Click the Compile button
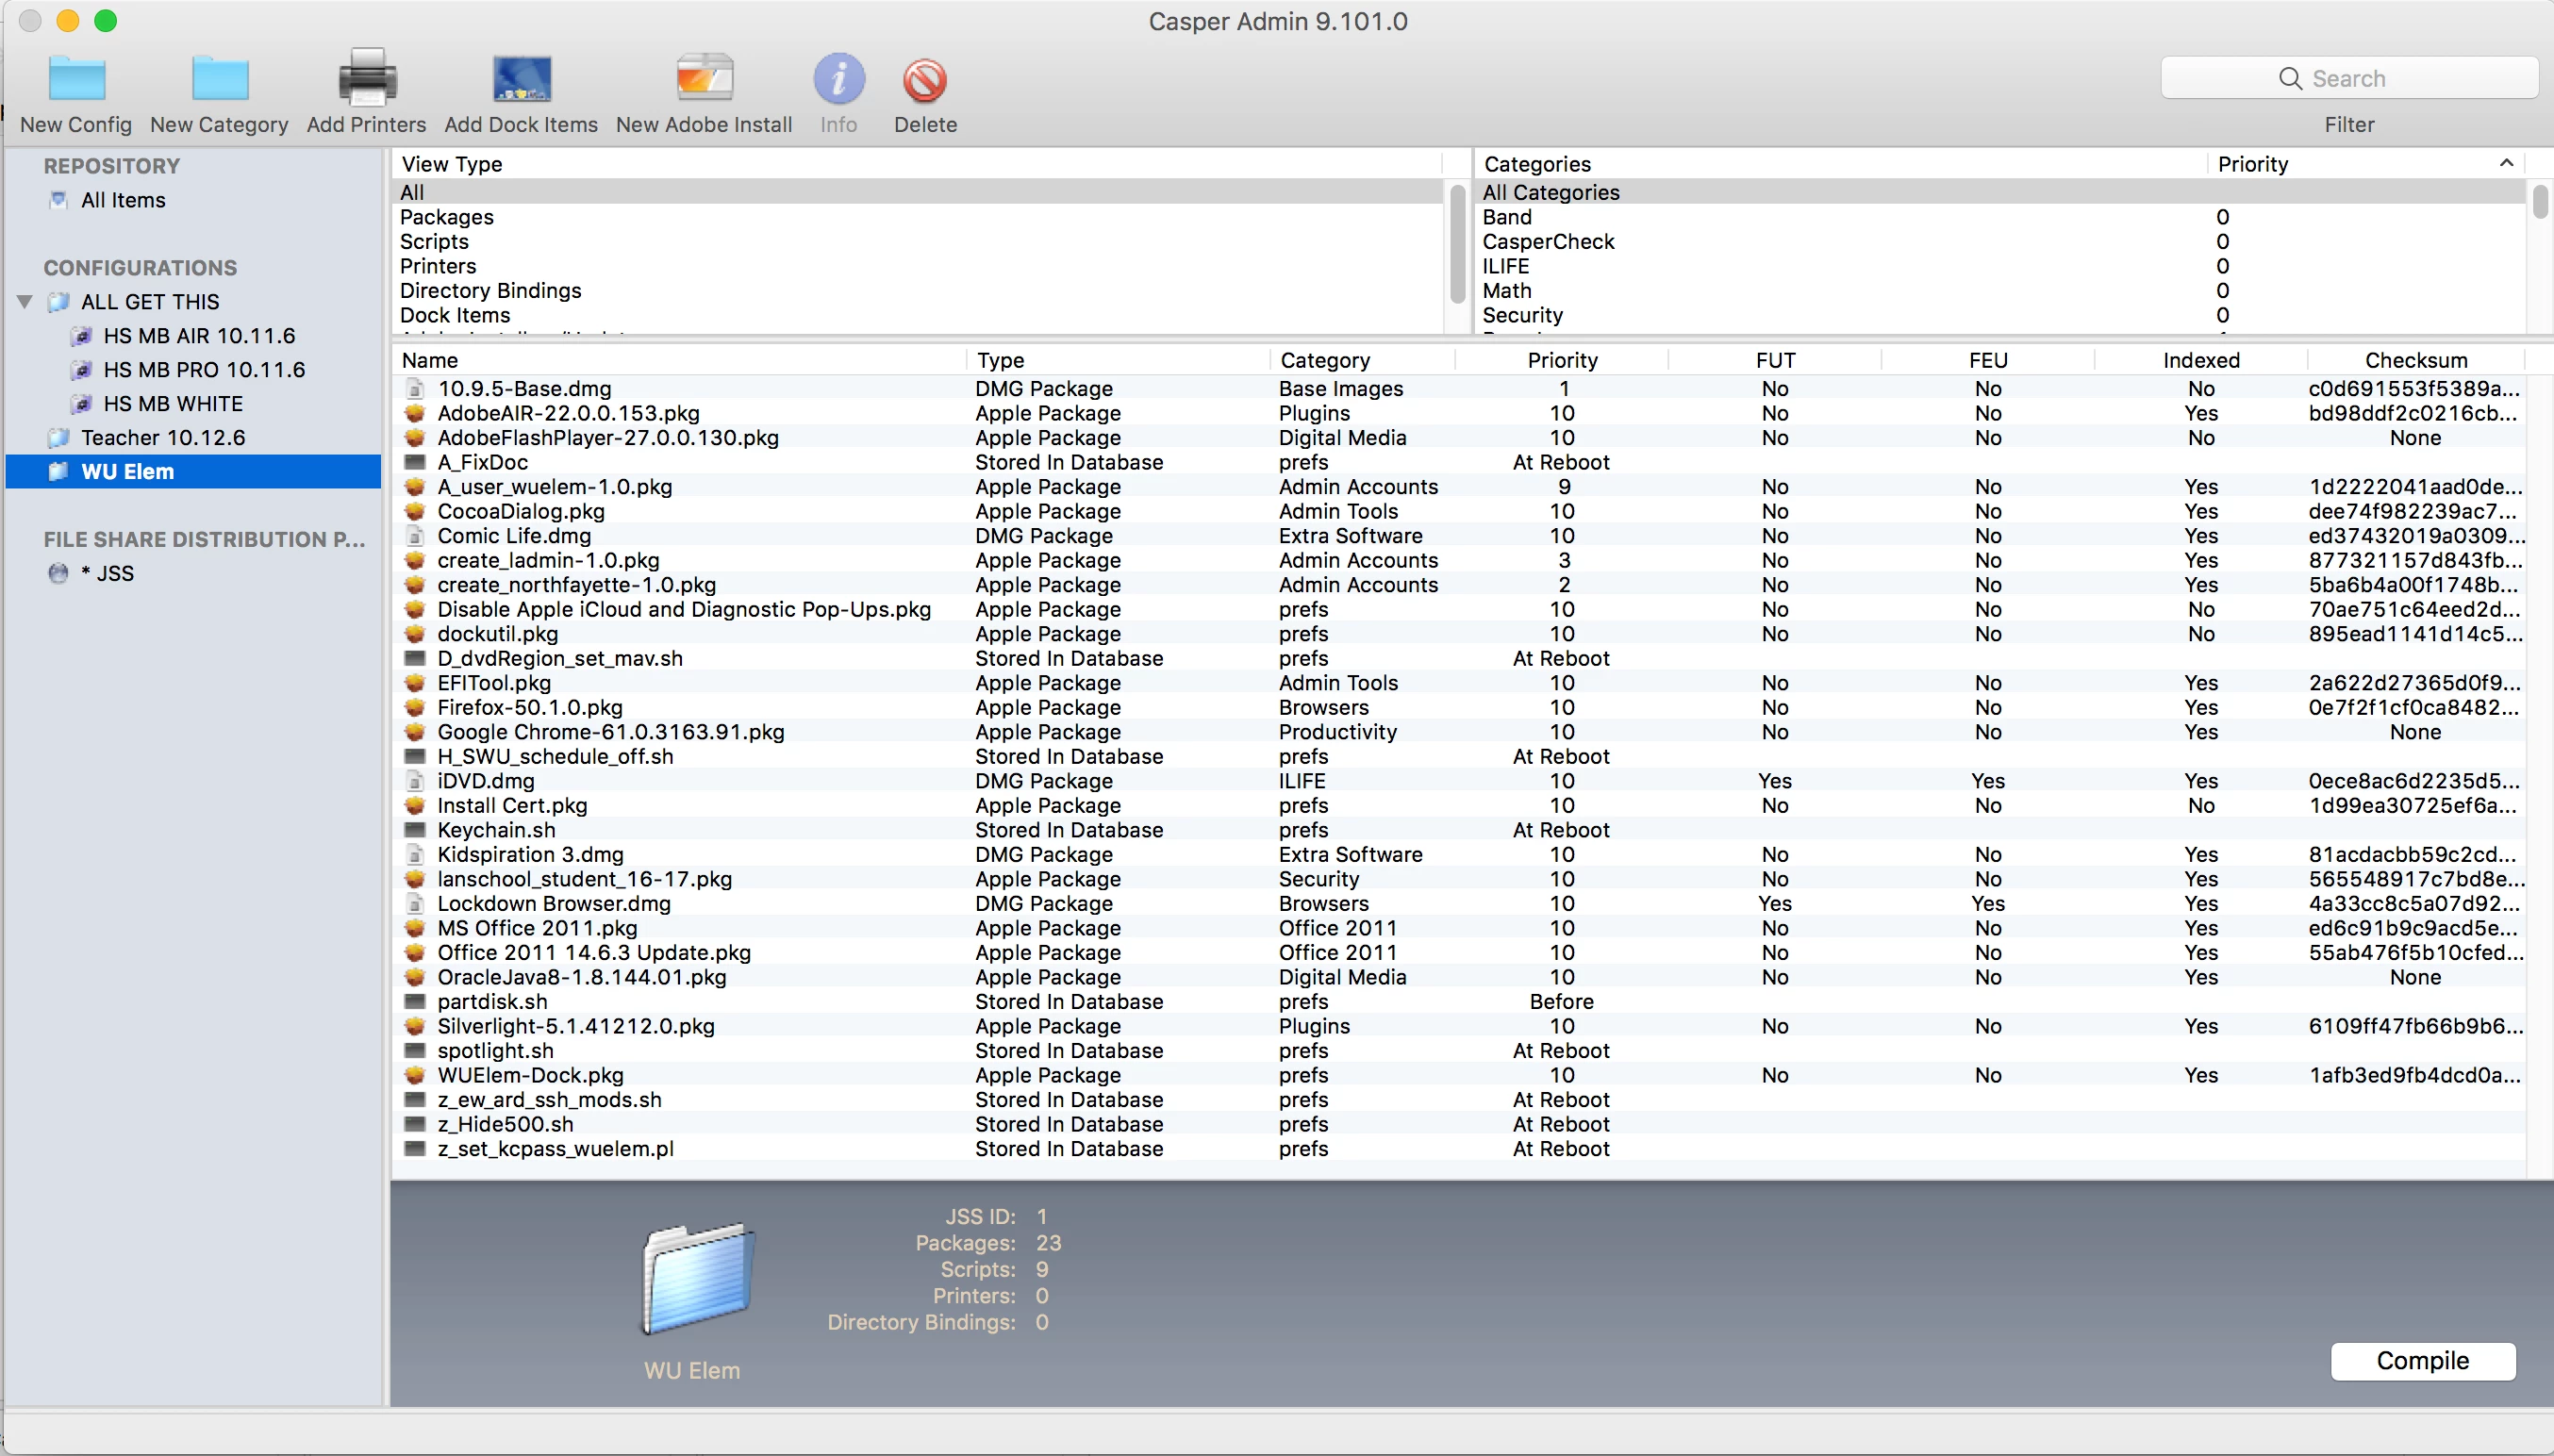Screen dimensions: 2554x1456 point(2422,1361)
